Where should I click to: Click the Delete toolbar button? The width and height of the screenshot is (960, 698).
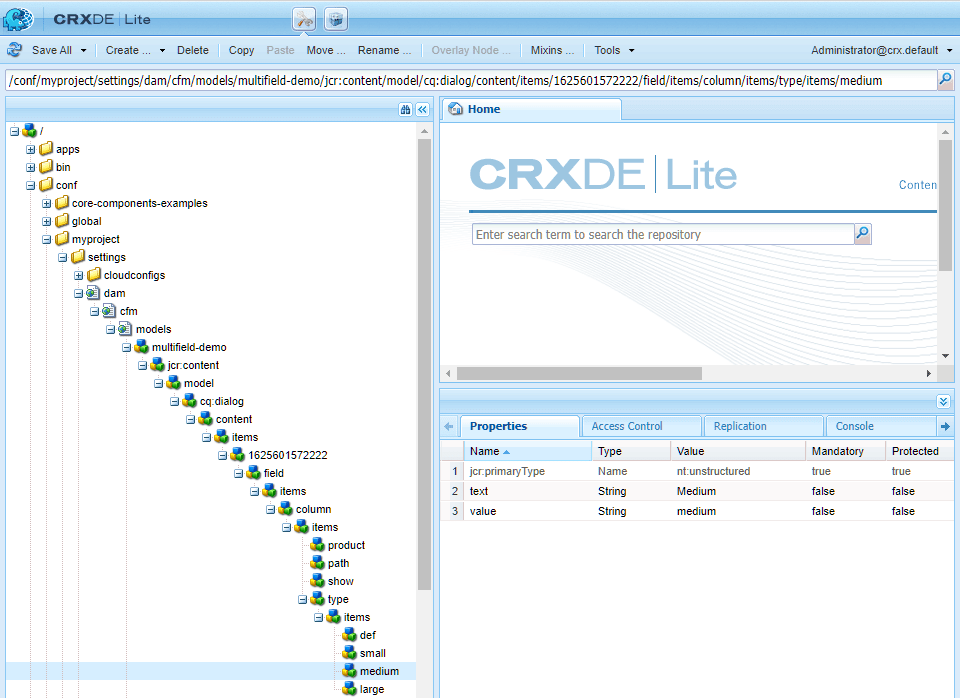[193, 50]
